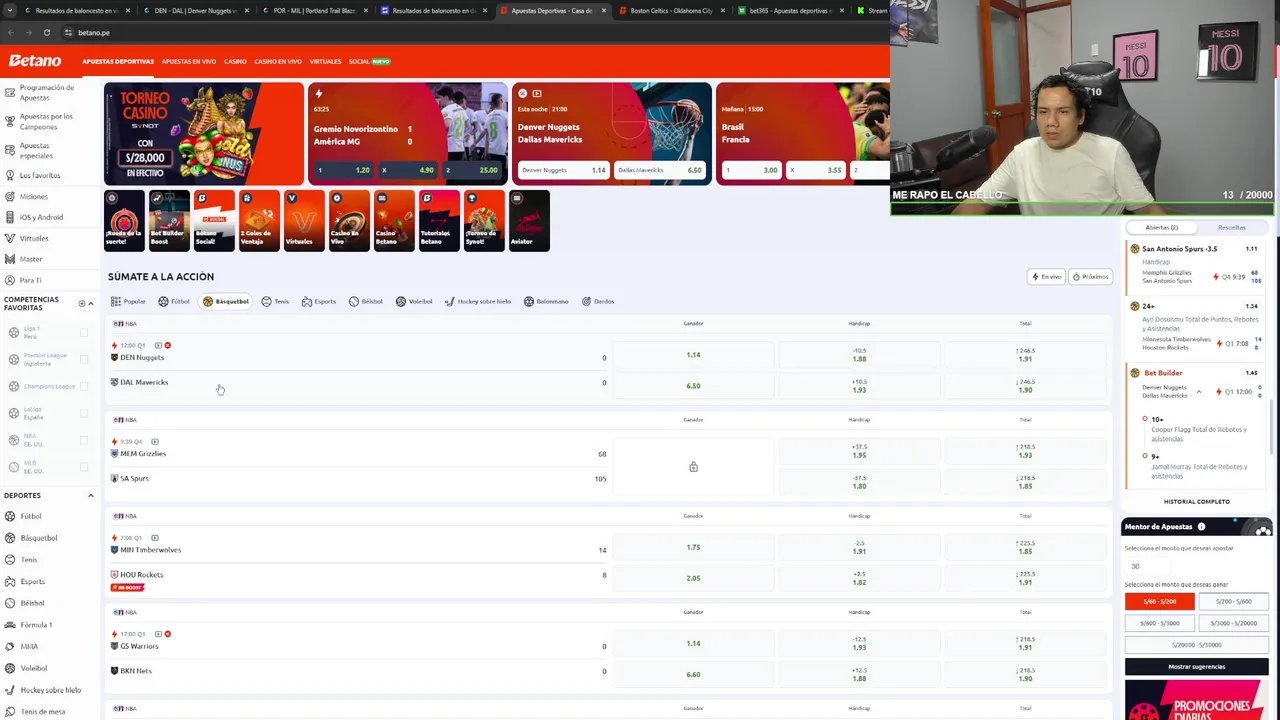The height and width of the screenshot is (720, 1280).
Task: Open Mentor de Apuestas info icon
Action: pyautogui.click(x=1201, y=527)
